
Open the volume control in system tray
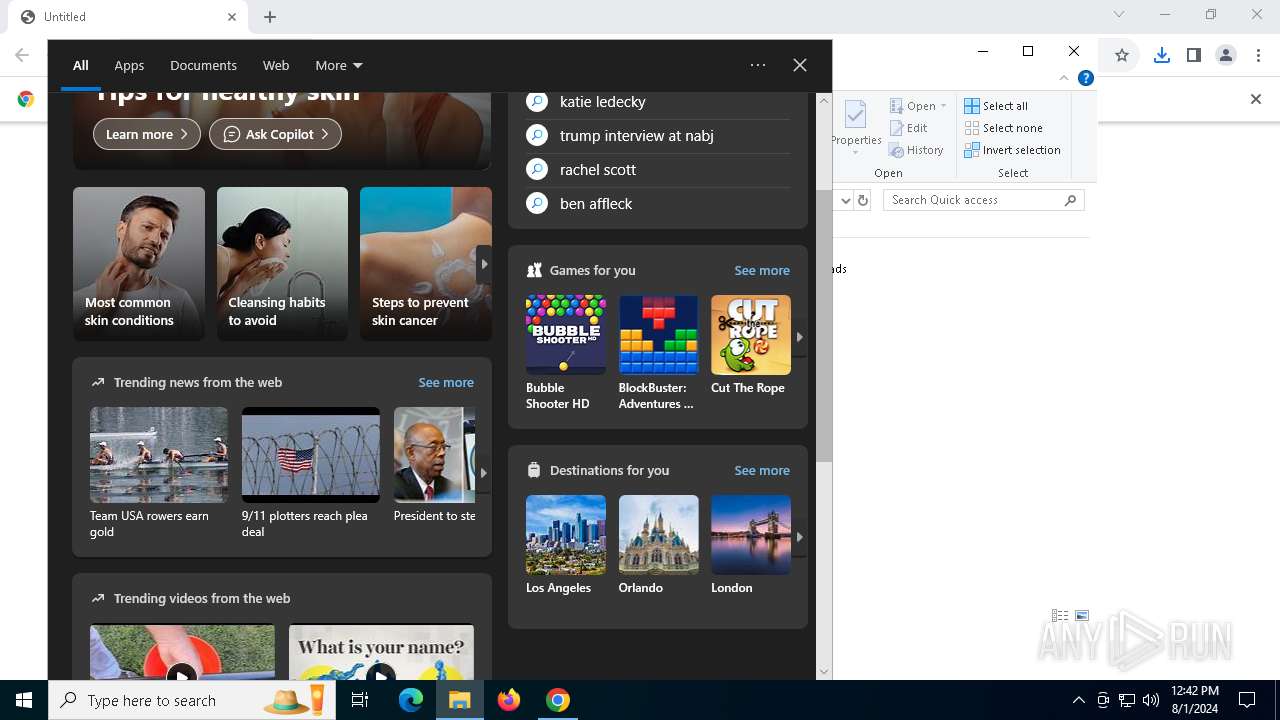(1151, 700)
